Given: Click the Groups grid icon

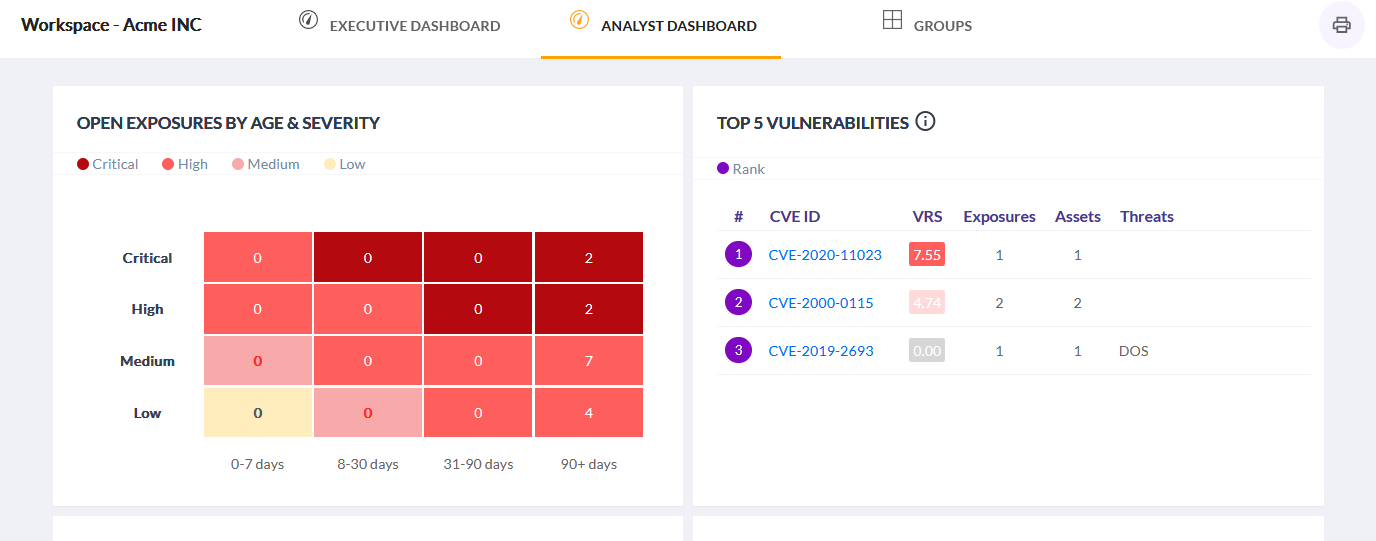Looking at the screenshot, I should point(892,20).
